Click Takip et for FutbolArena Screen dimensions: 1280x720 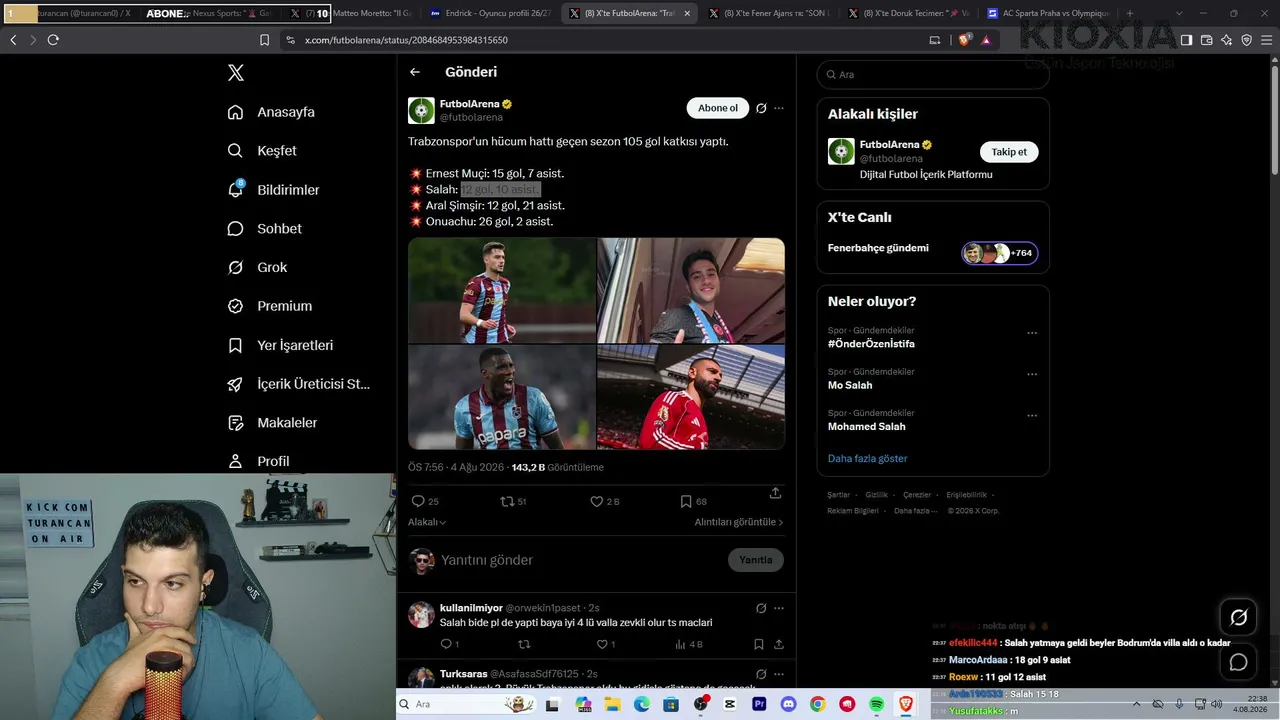[x=1009, y=152]
